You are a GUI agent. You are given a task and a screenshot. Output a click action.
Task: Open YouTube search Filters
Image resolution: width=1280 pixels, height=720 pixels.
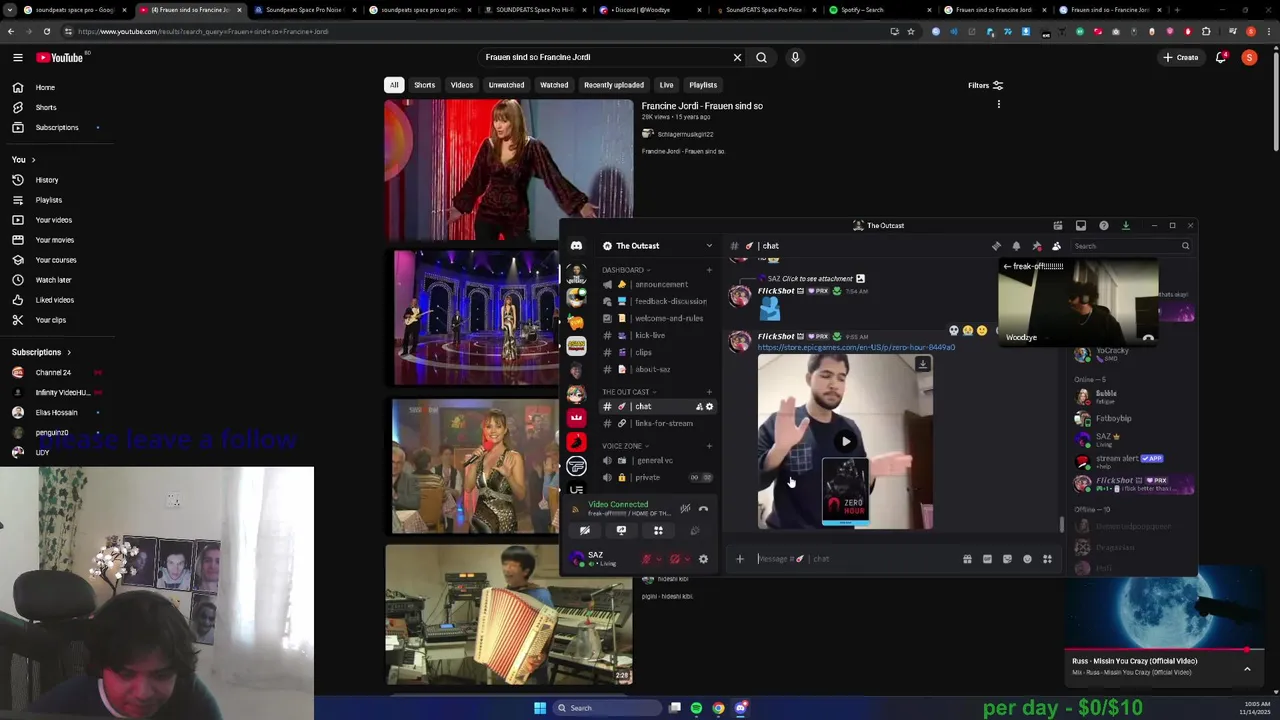(985, 85)
